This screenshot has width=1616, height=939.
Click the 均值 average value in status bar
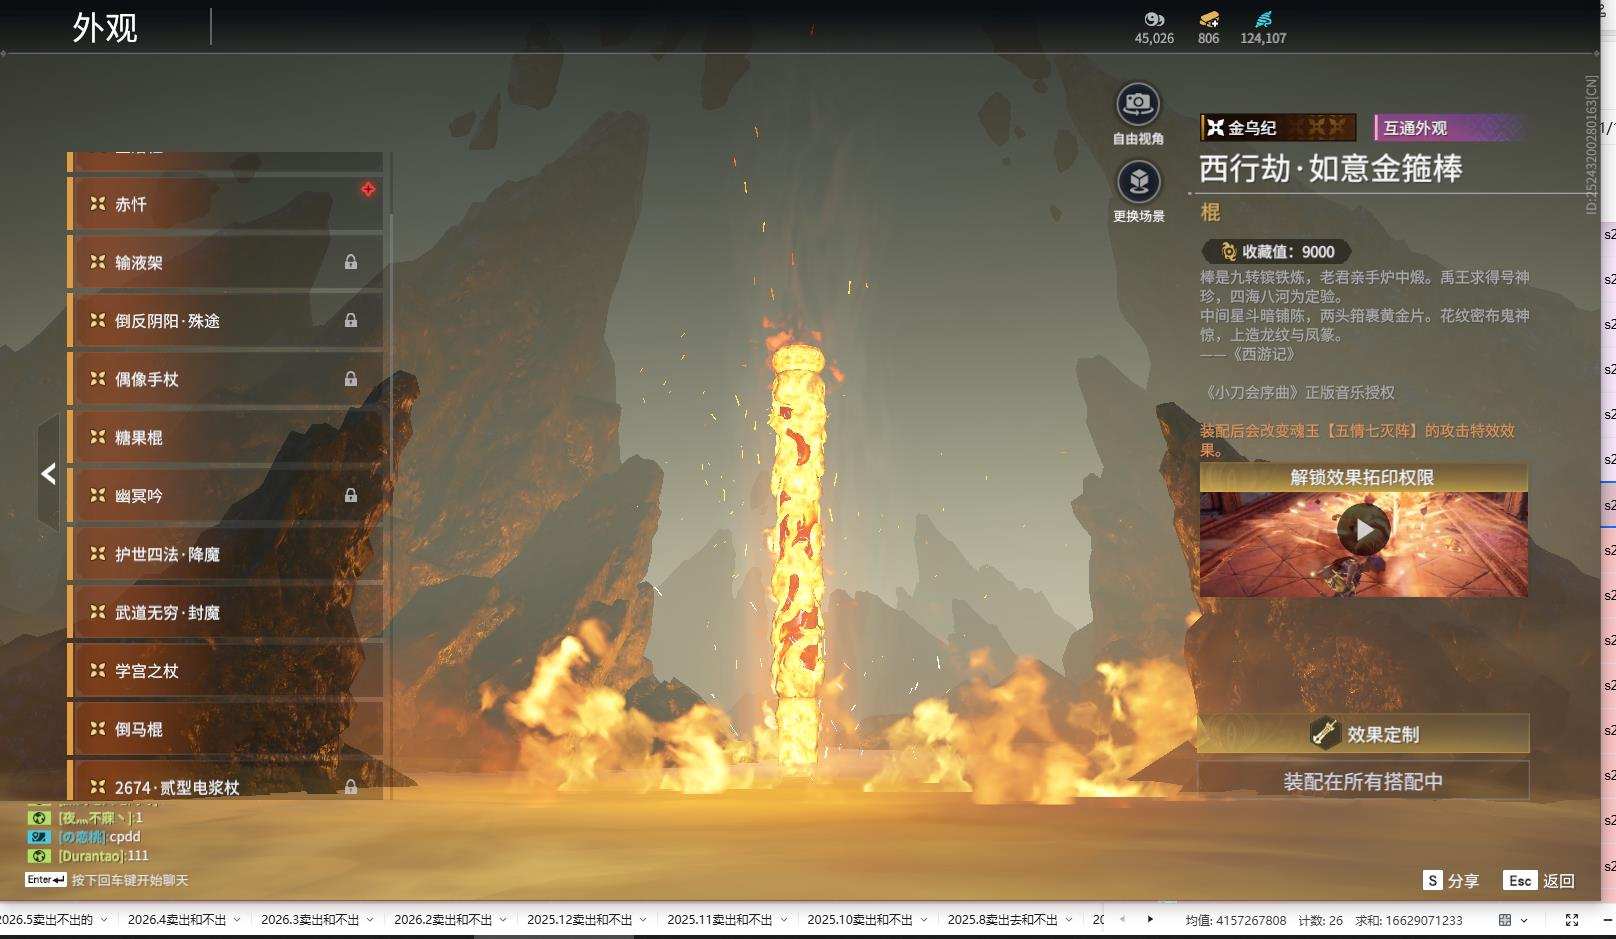pyautogui.click(x=1236, y=920)
